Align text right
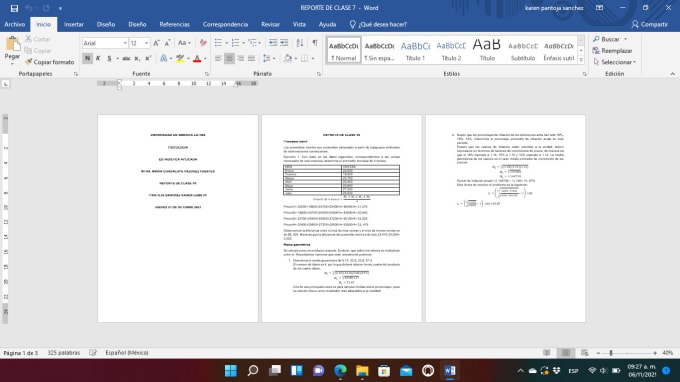680x382 pixels. (x=241, y=58)
